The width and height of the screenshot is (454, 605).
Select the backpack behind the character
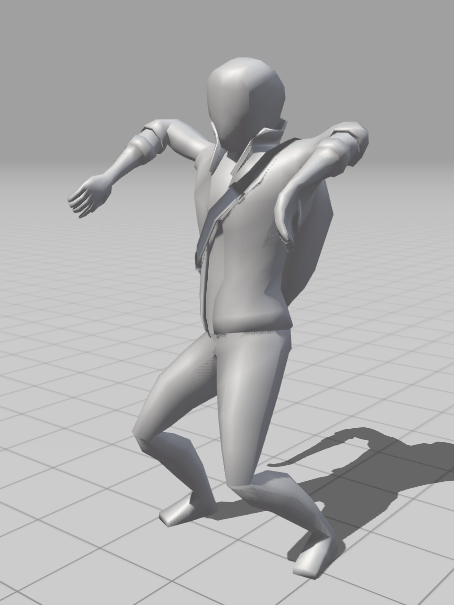pyautogui.click(x=311, y=239)
